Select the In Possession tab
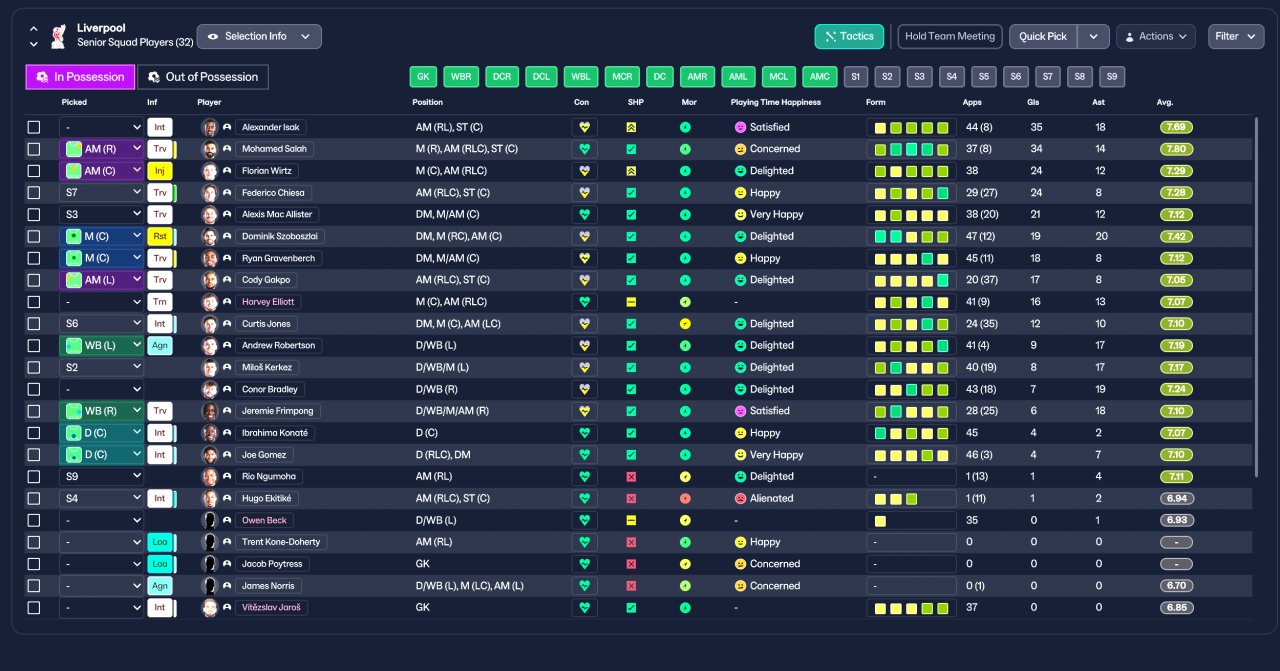The width and height of the screenshot is (1280, 671). (x=80, y=77)
